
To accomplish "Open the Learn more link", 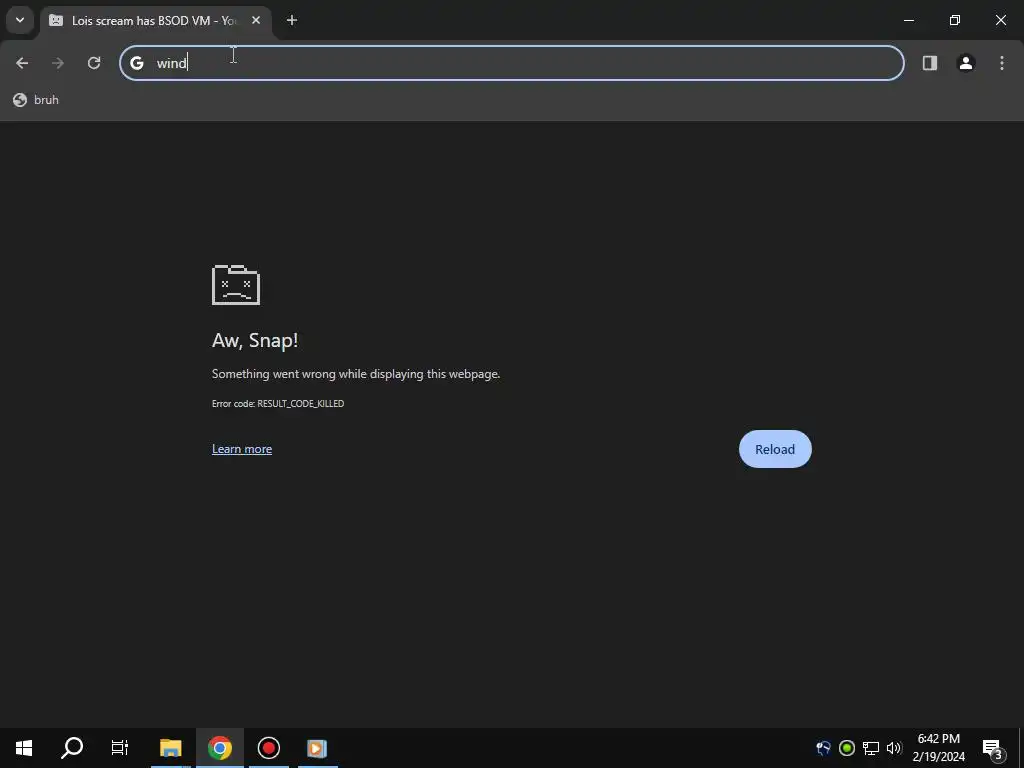I will tap(242, 449).
